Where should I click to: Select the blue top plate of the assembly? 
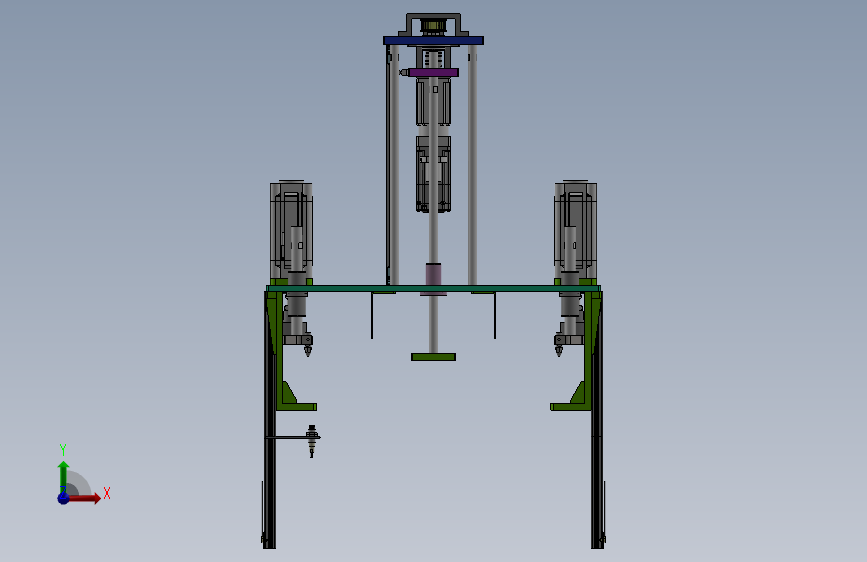[434, 40]
